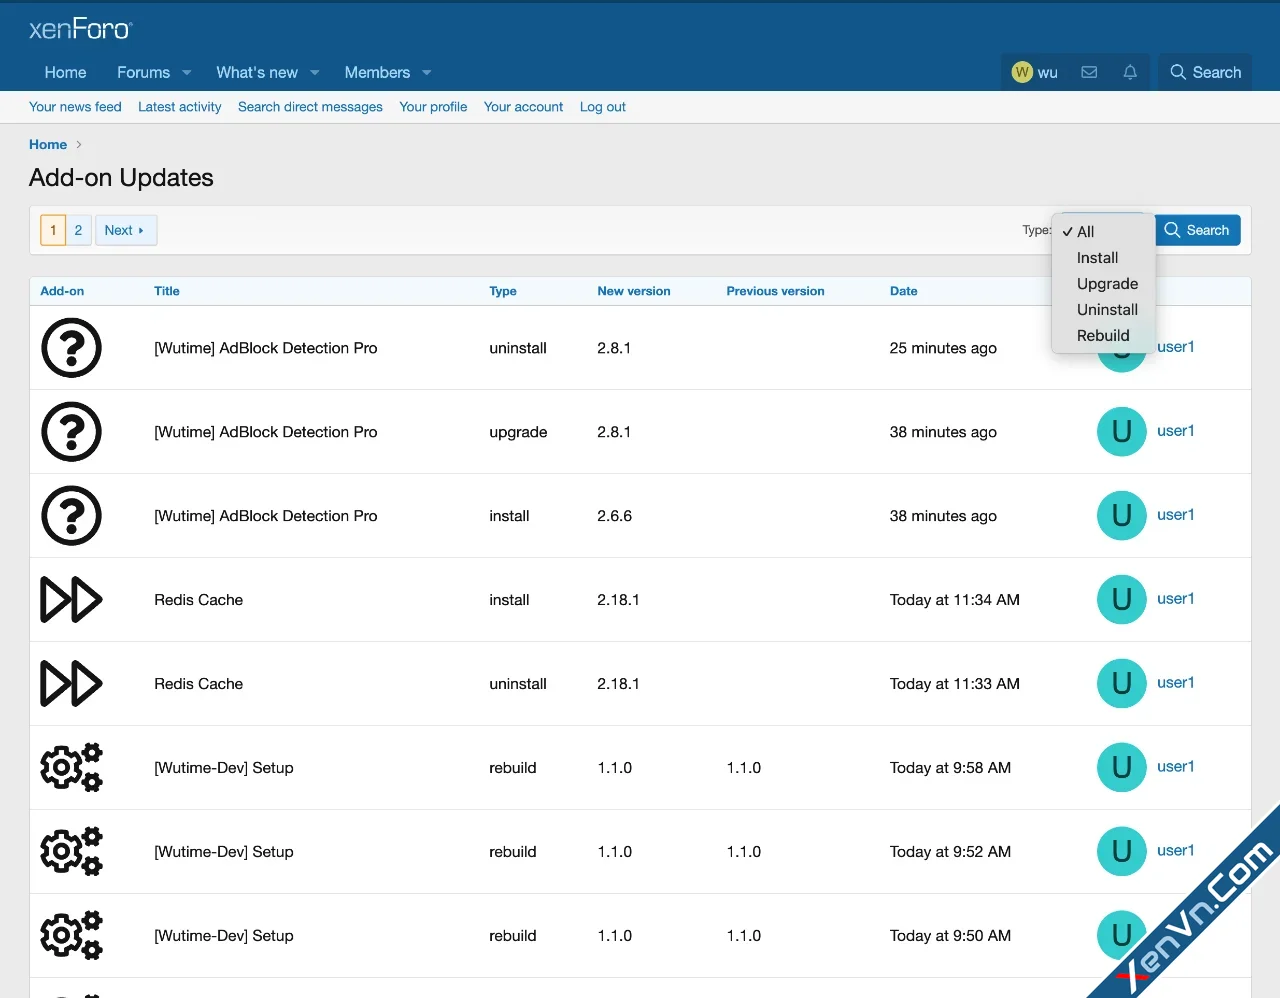Open the direct messages envelope icon
Viewport: 1280px width, 998px height.
tap(1089, 72)
